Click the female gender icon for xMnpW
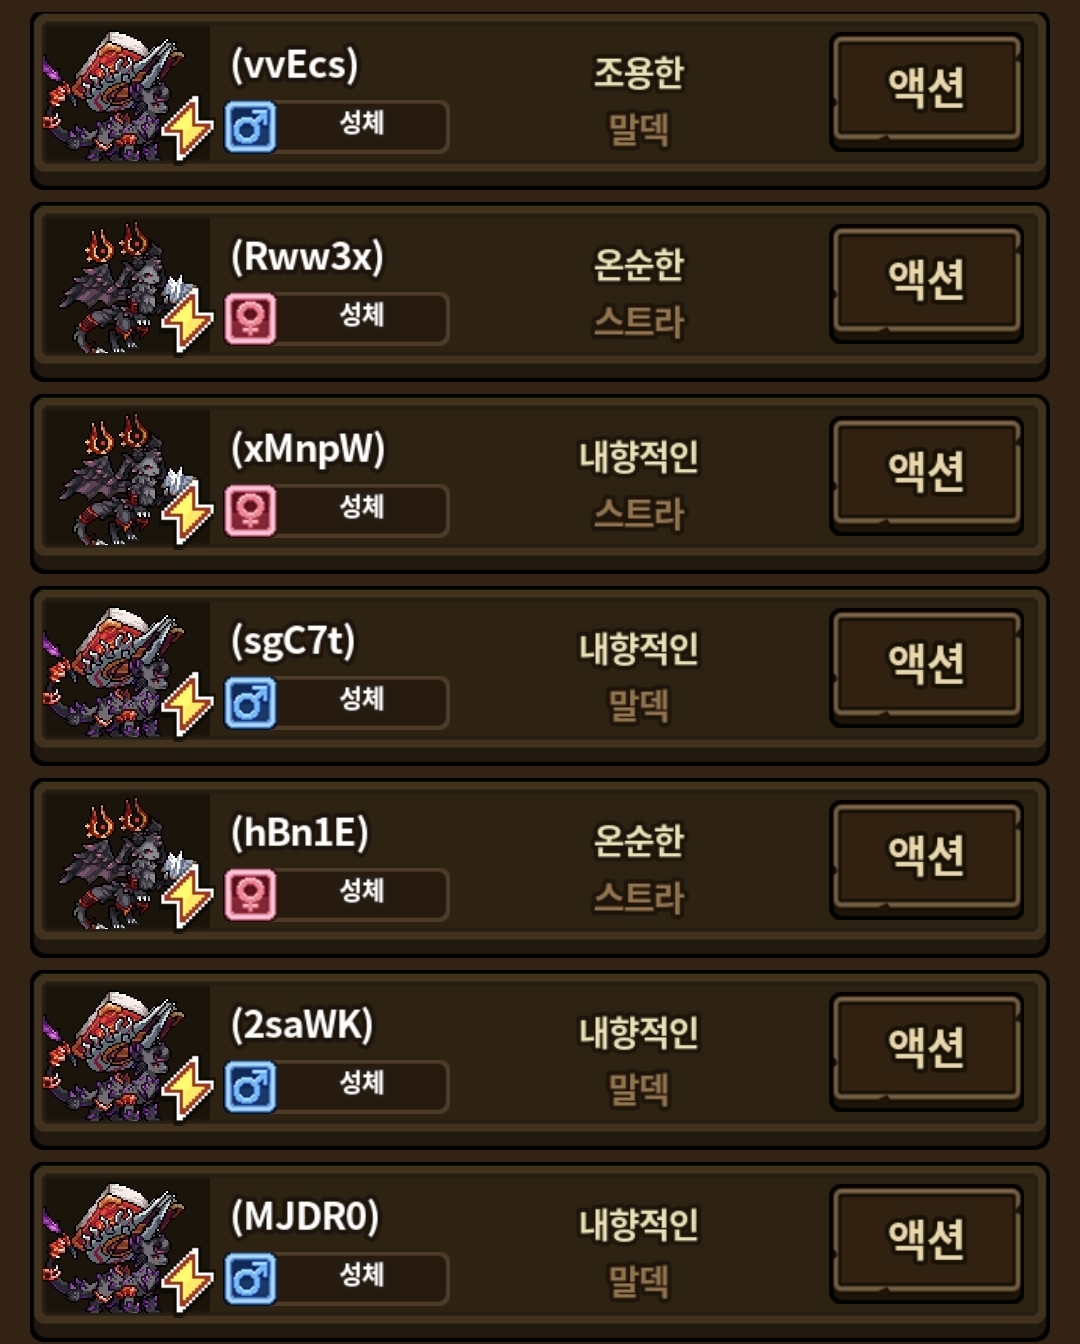 250,511
